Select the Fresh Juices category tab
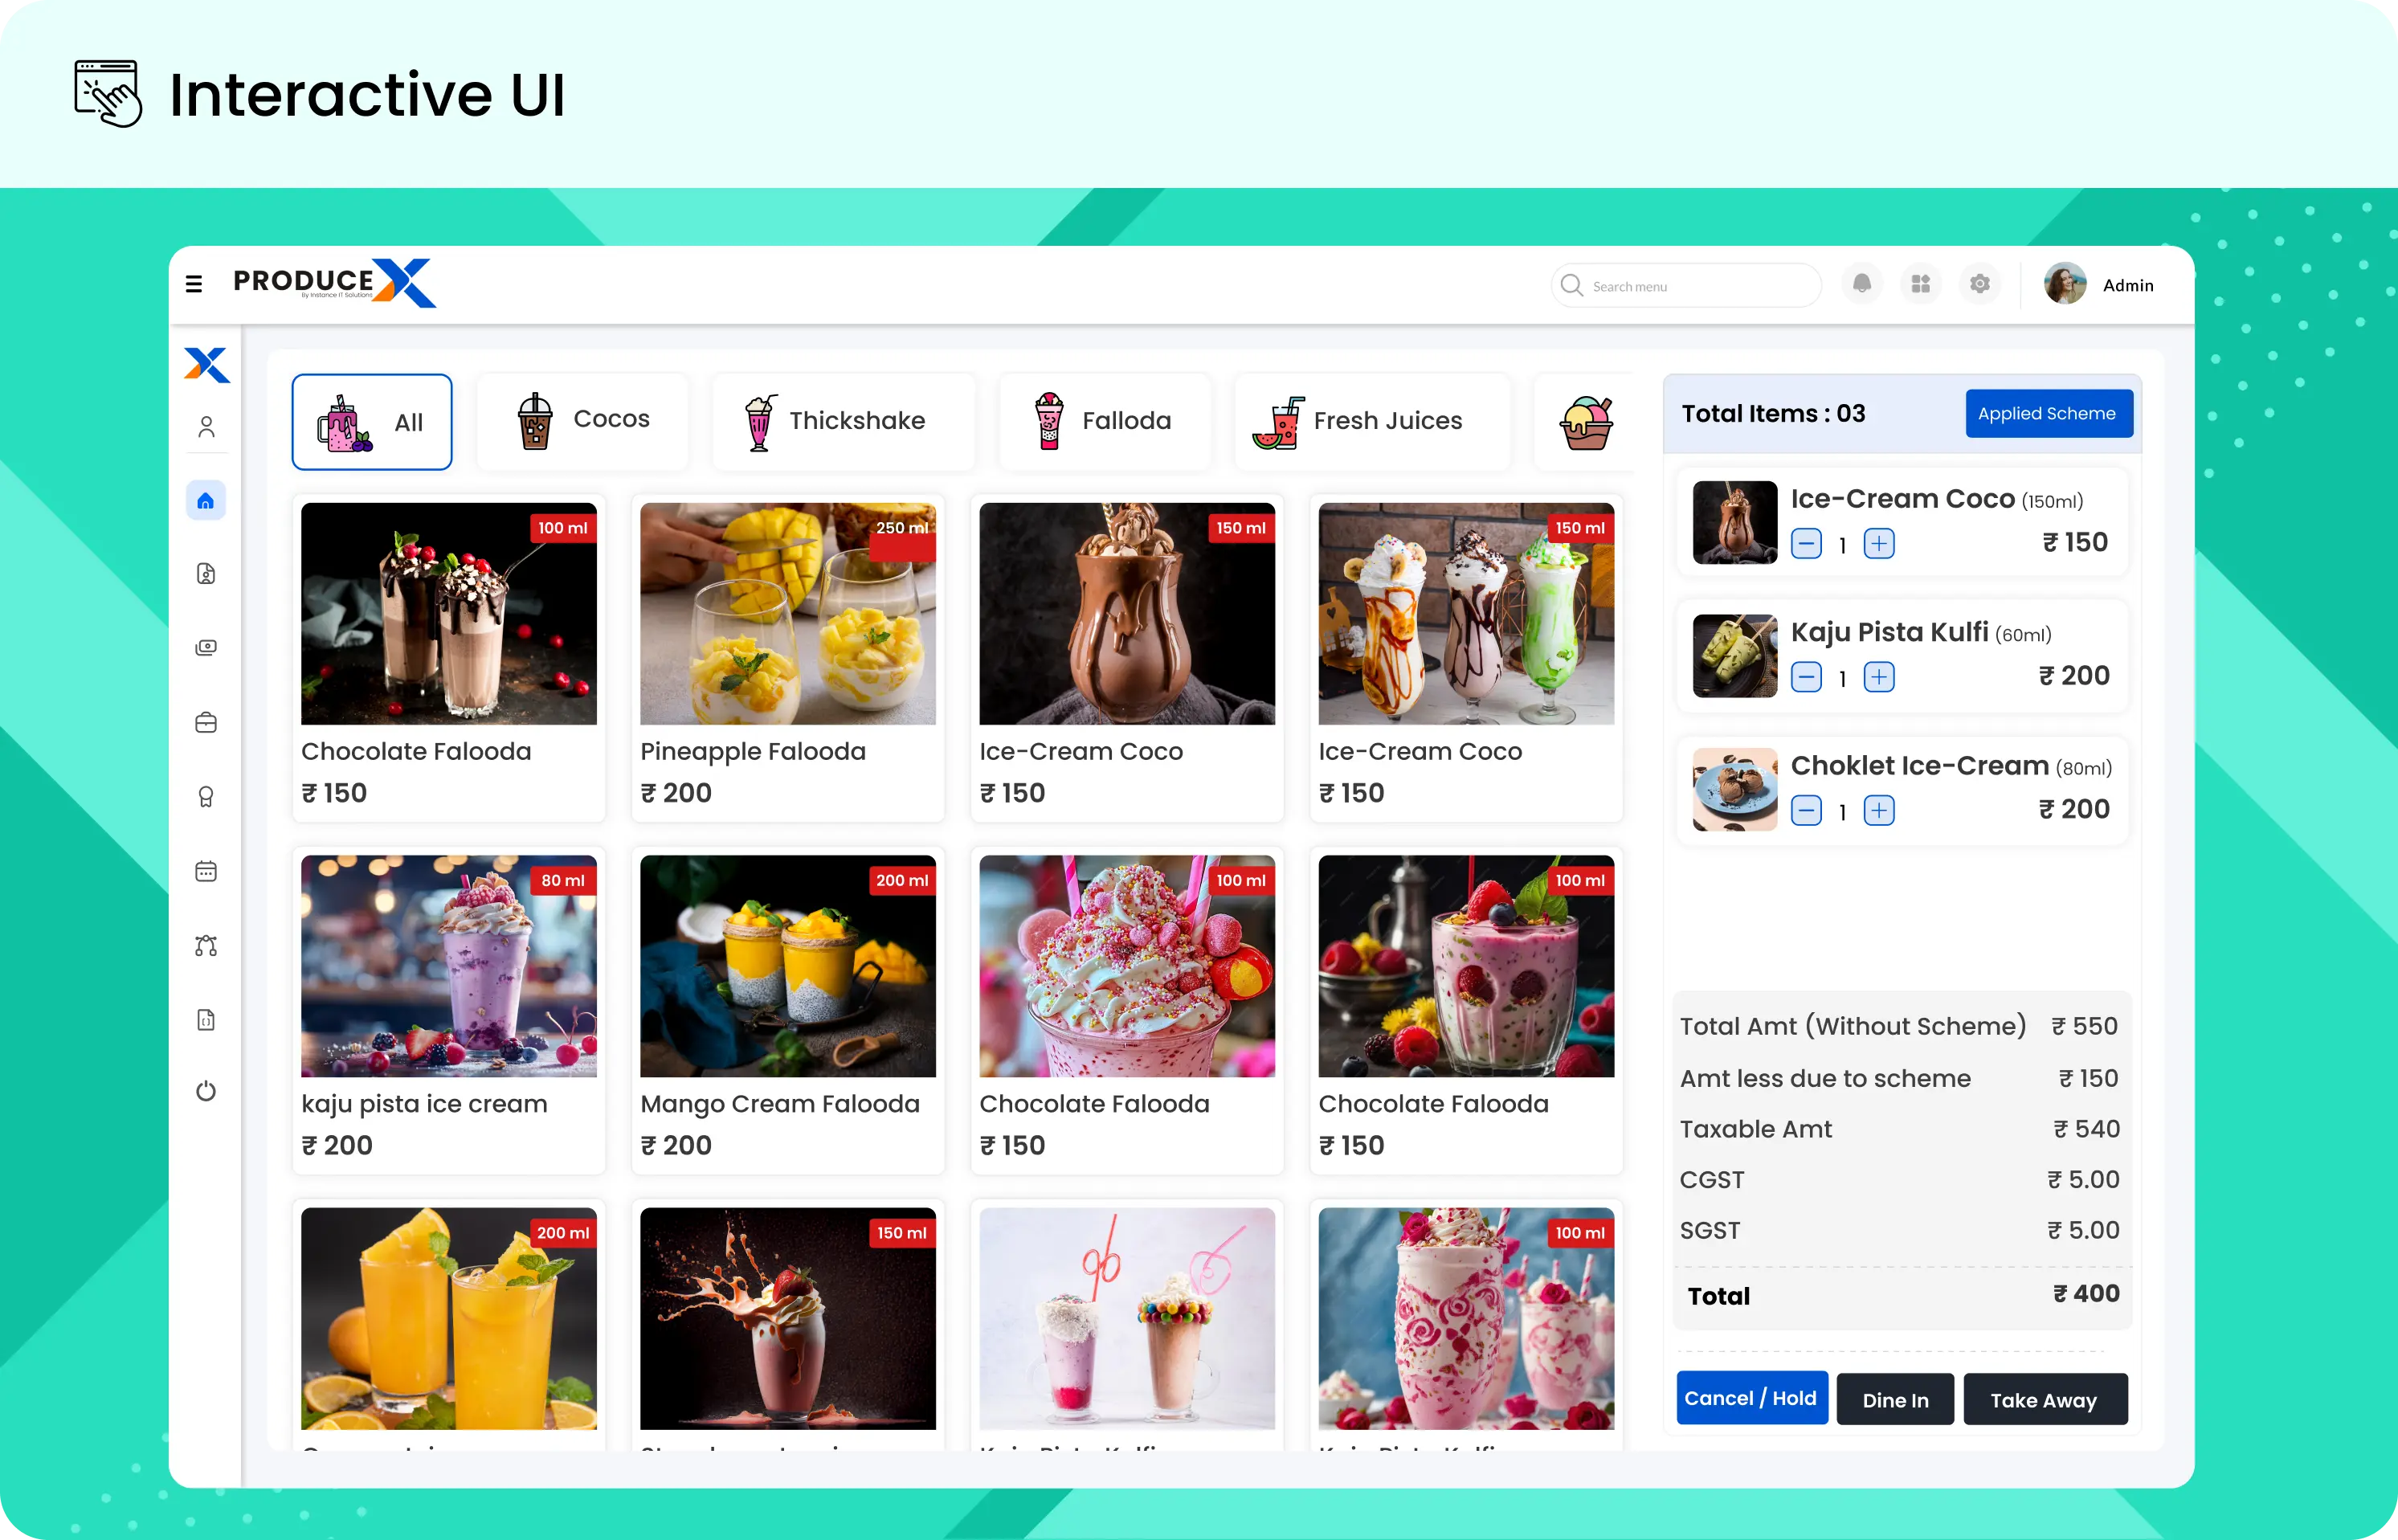 [x=1373, y=422]
